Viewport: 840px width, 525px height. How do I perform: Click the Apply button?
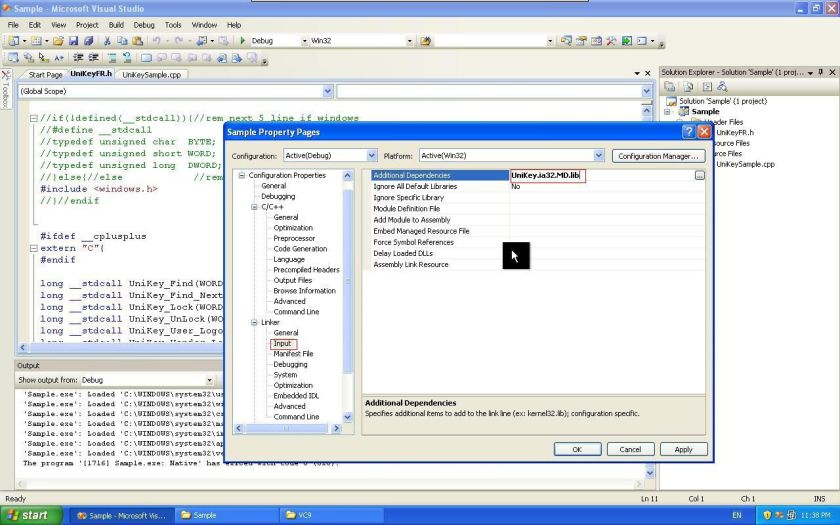click(x=684, y=449)
